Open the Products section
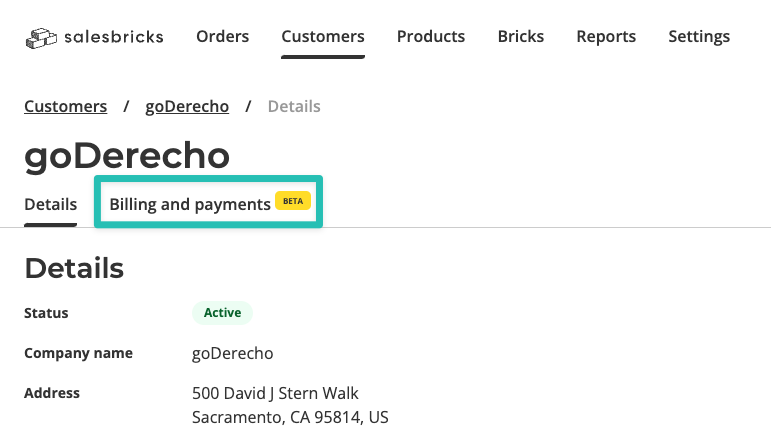This screenshot has width=771, height=441. [x=431, y=36]
